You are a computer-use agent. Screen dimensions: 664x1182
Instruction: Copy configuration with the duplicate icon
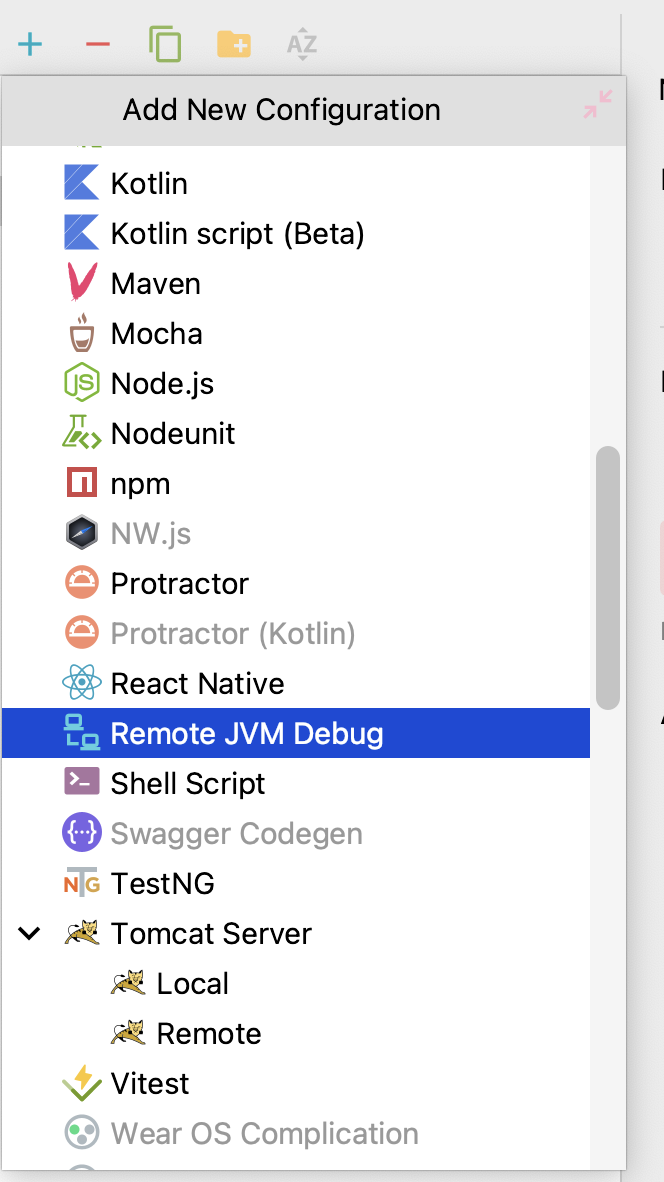click(166, 44)
